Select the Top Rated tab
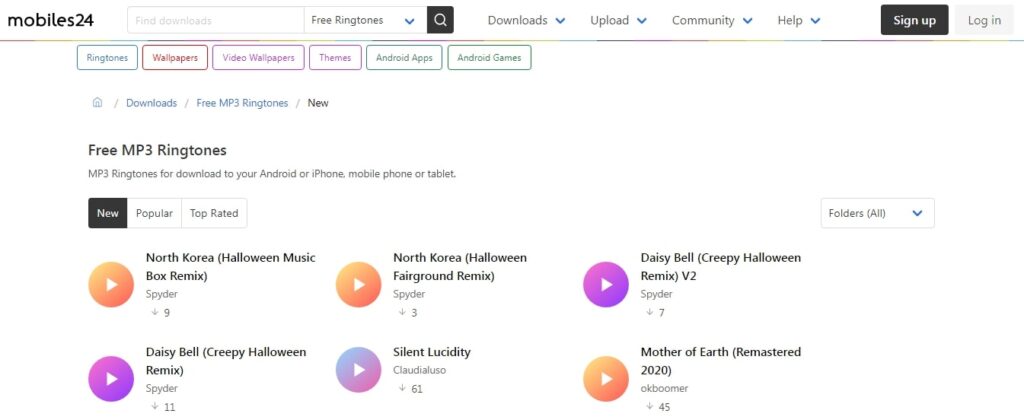 [214, 213]
